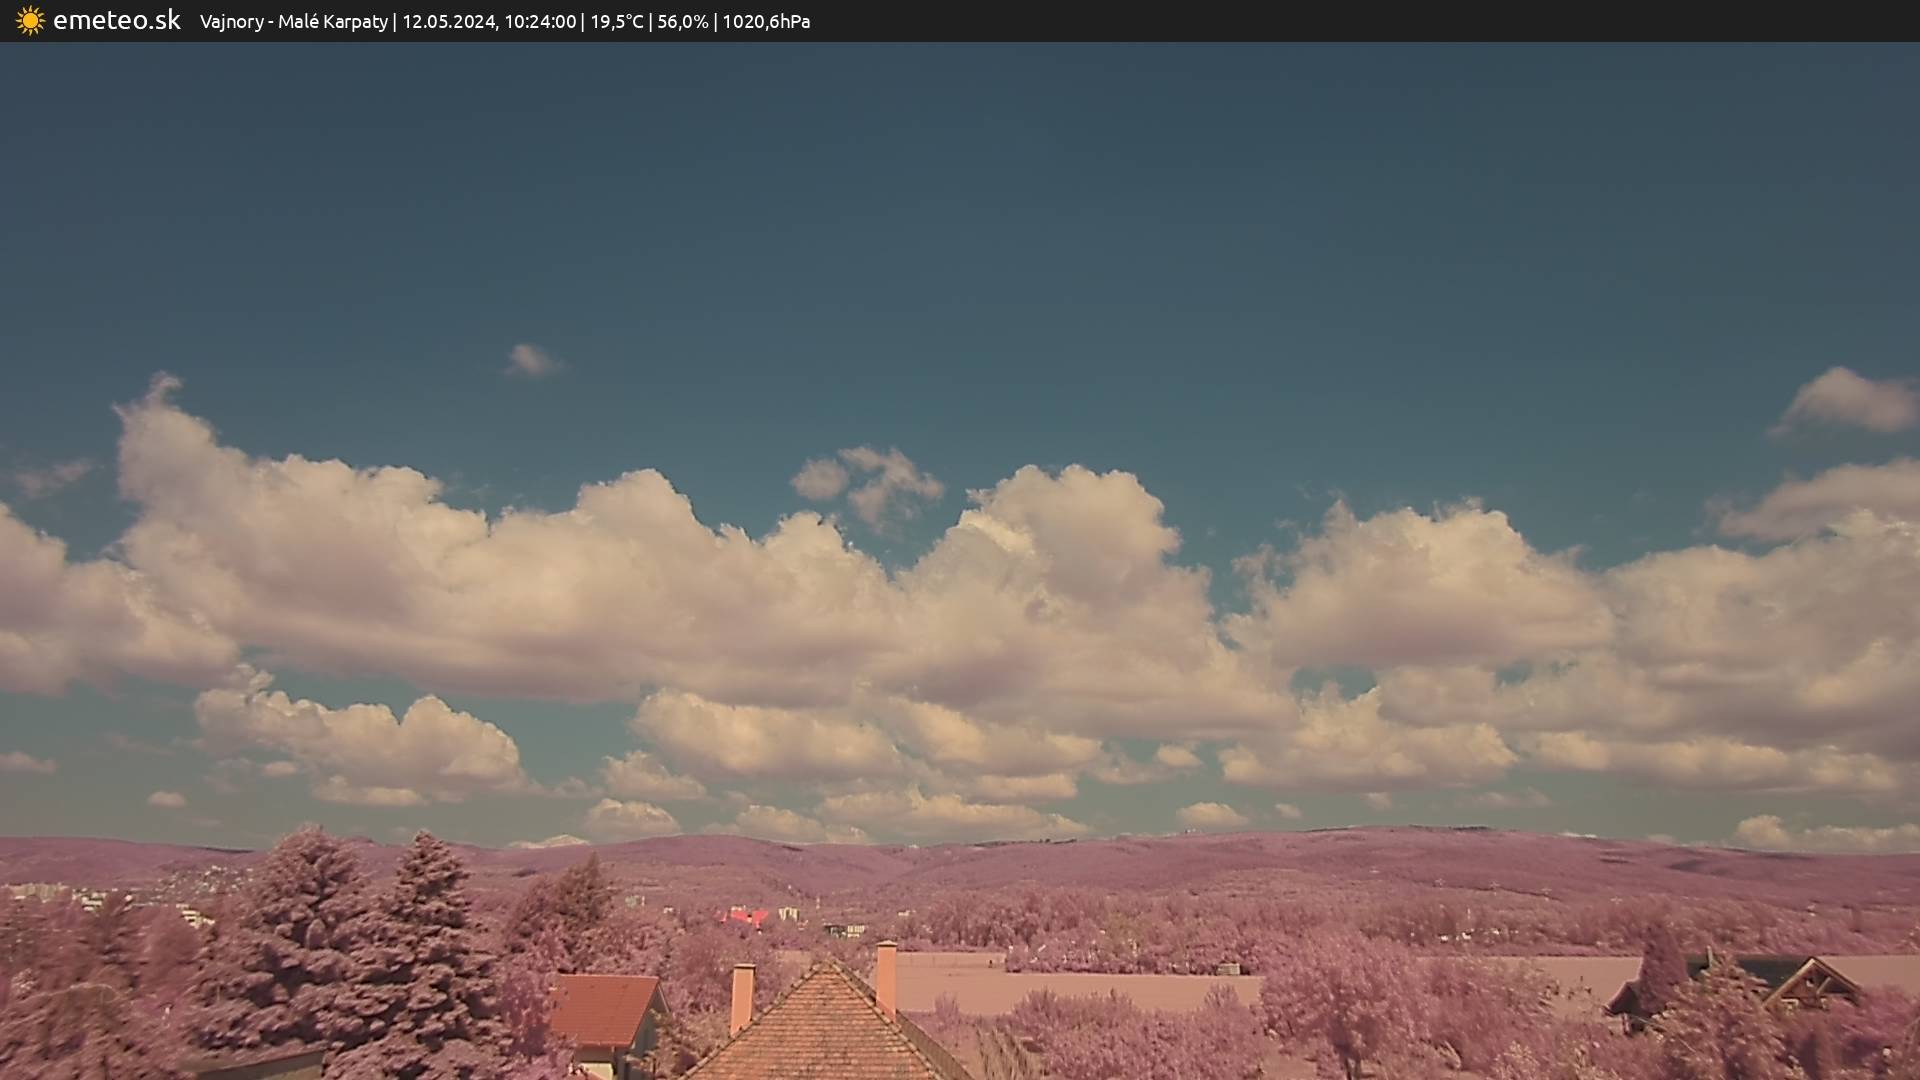The image size is (1920, 1080).
Task: Click the Vajnory - Malé Karpaty location label
Action: coord(293,22)
